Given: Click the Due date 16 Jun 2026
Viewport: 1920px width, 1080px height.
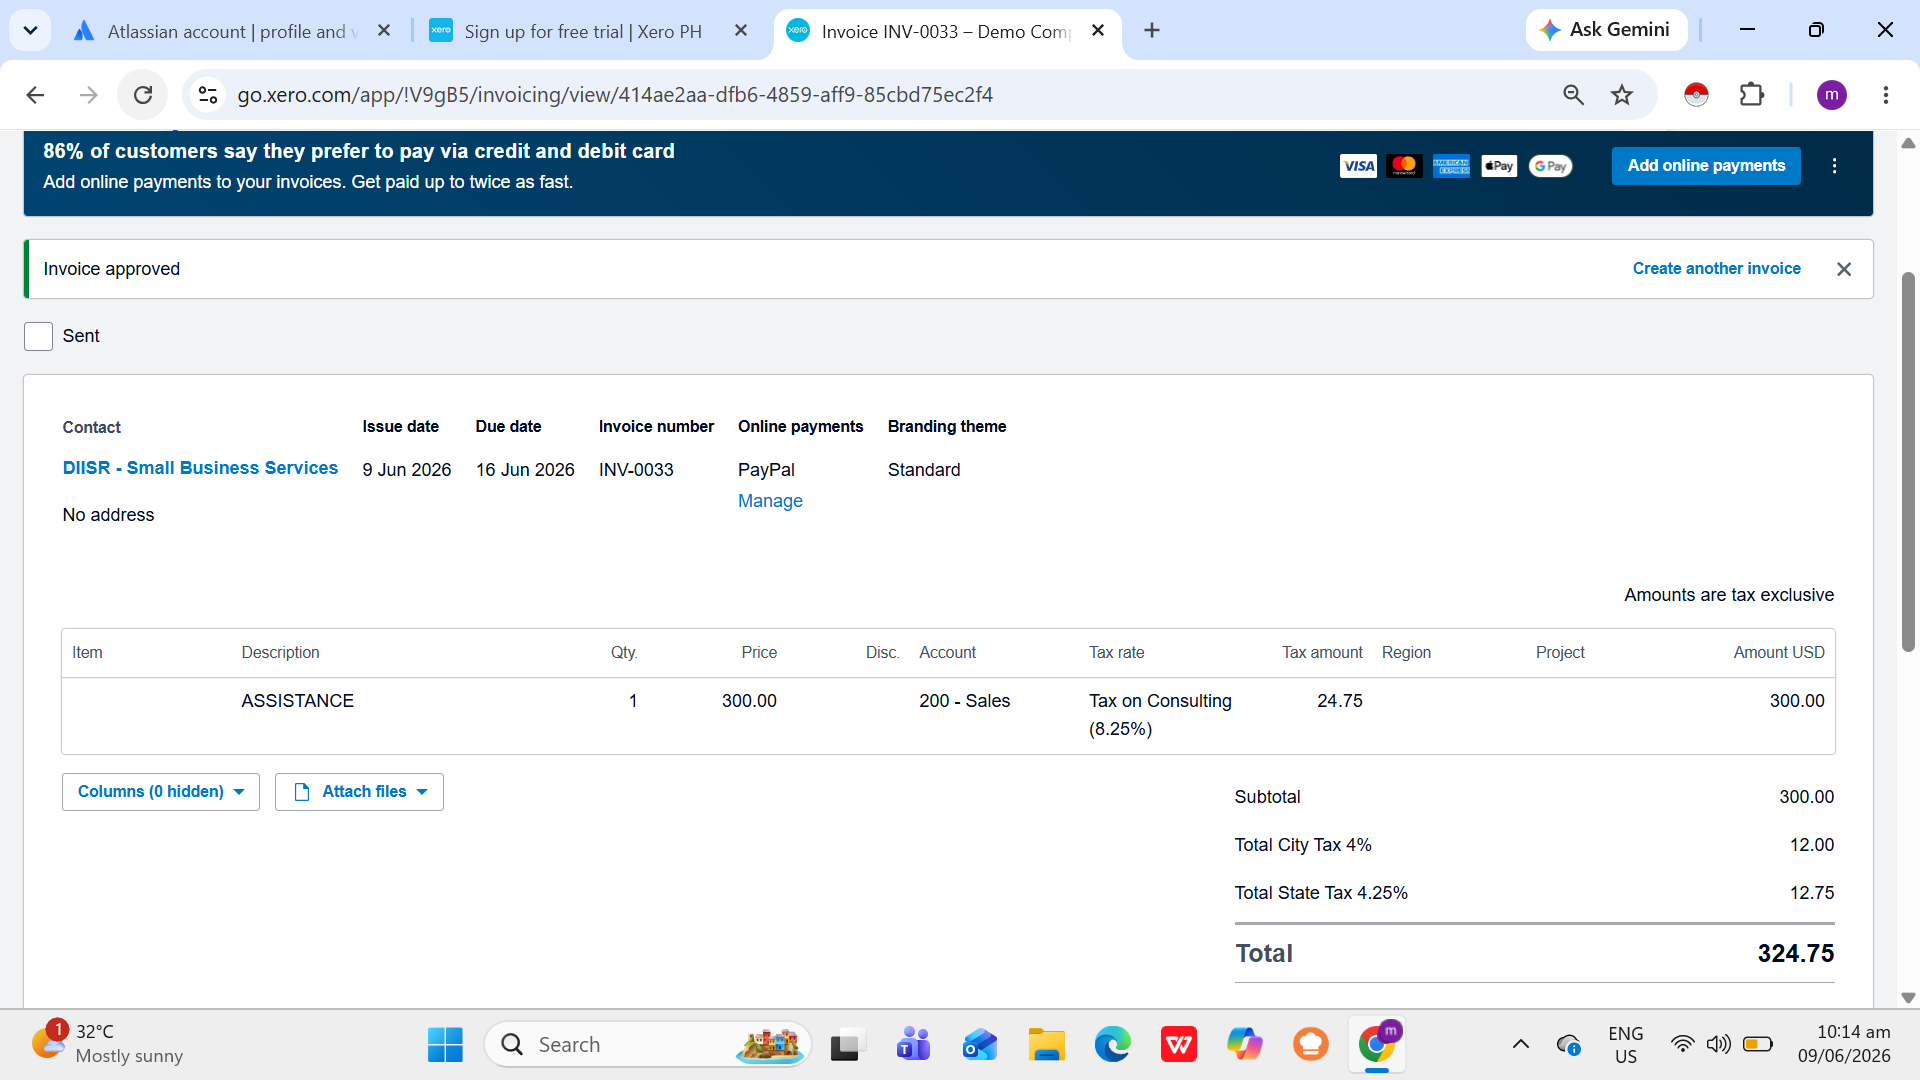Looking at the screenshot, I should [x=525, y=470].
